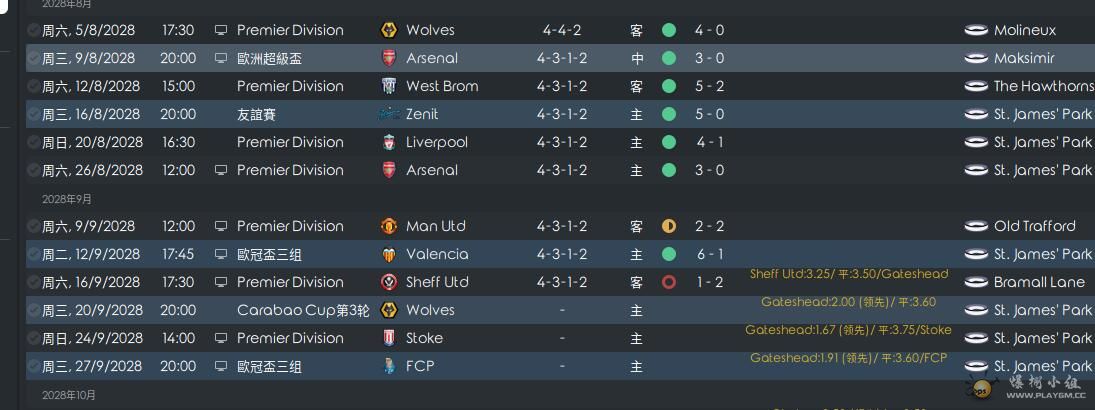The height and width of the screenshot is (410, 1095).
Task: Toggle the check circle for 27/9/2028 FCP match
Action: (x=34, y=366)
